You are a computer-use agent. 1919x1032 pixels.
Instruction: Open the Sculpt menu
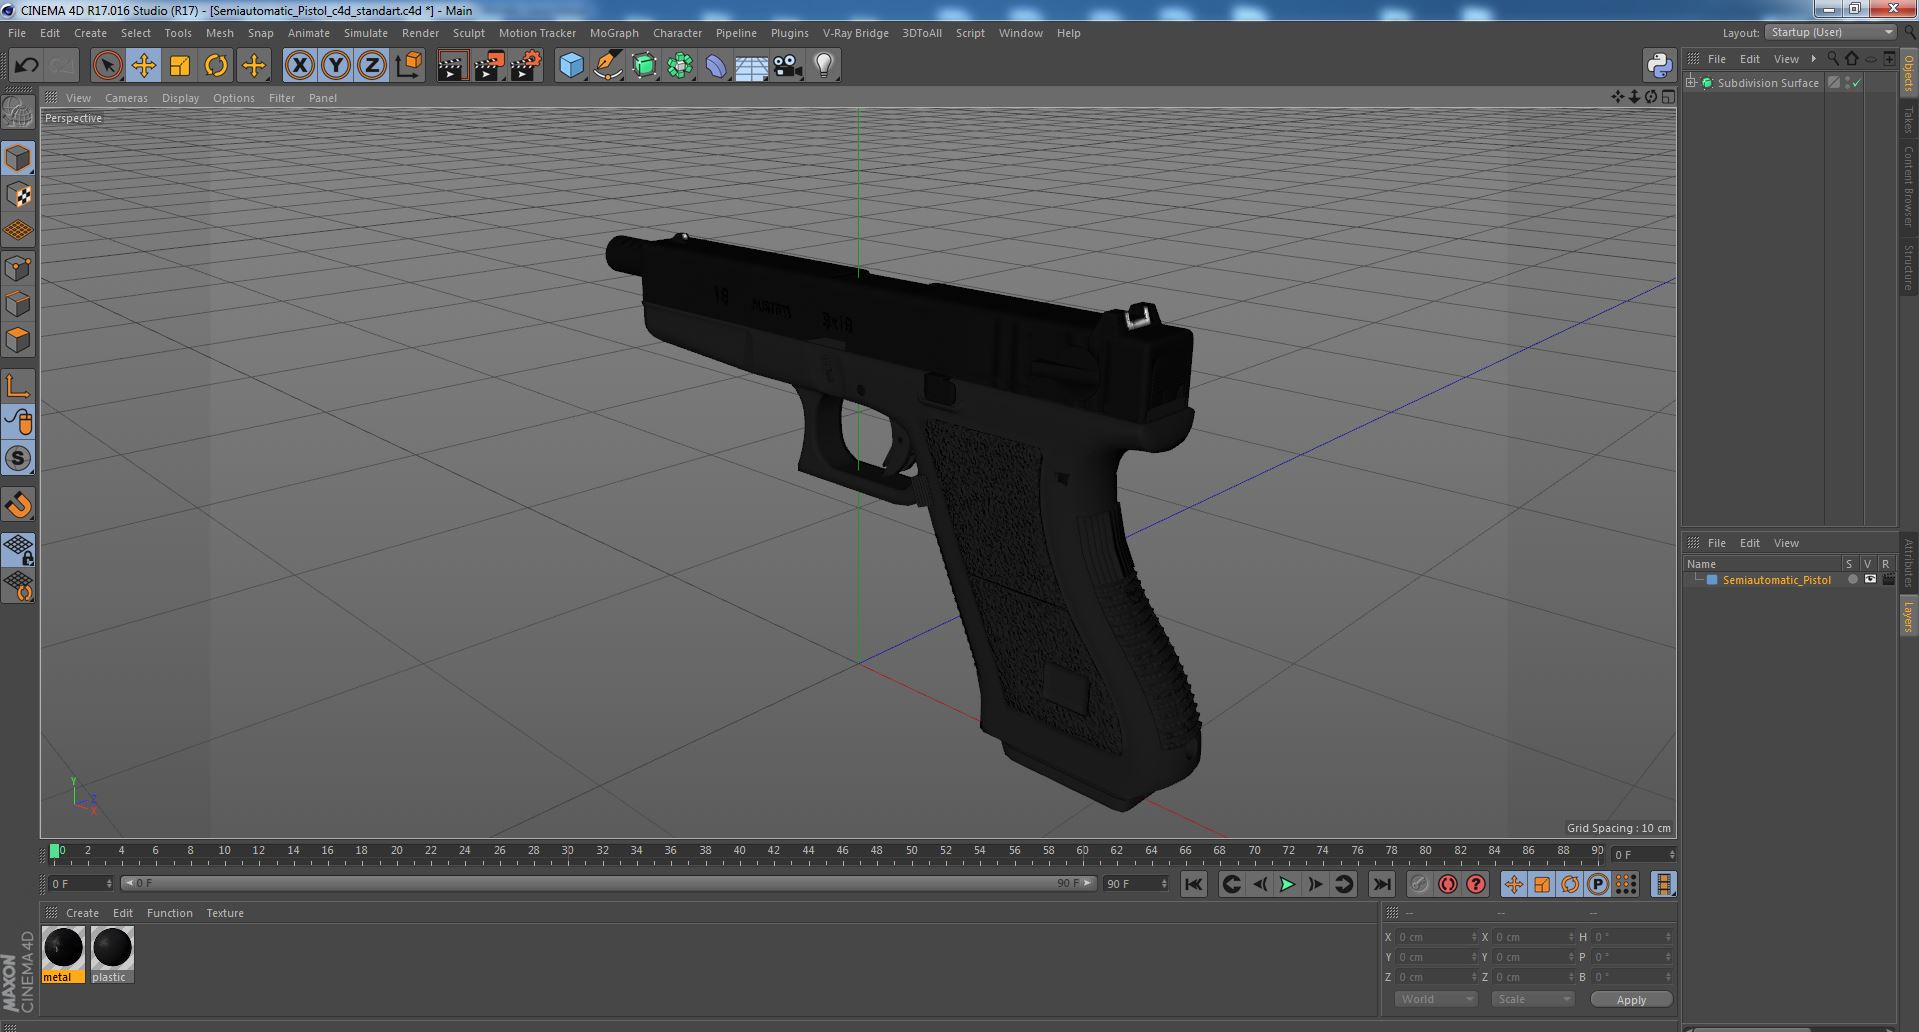(468, 33)
